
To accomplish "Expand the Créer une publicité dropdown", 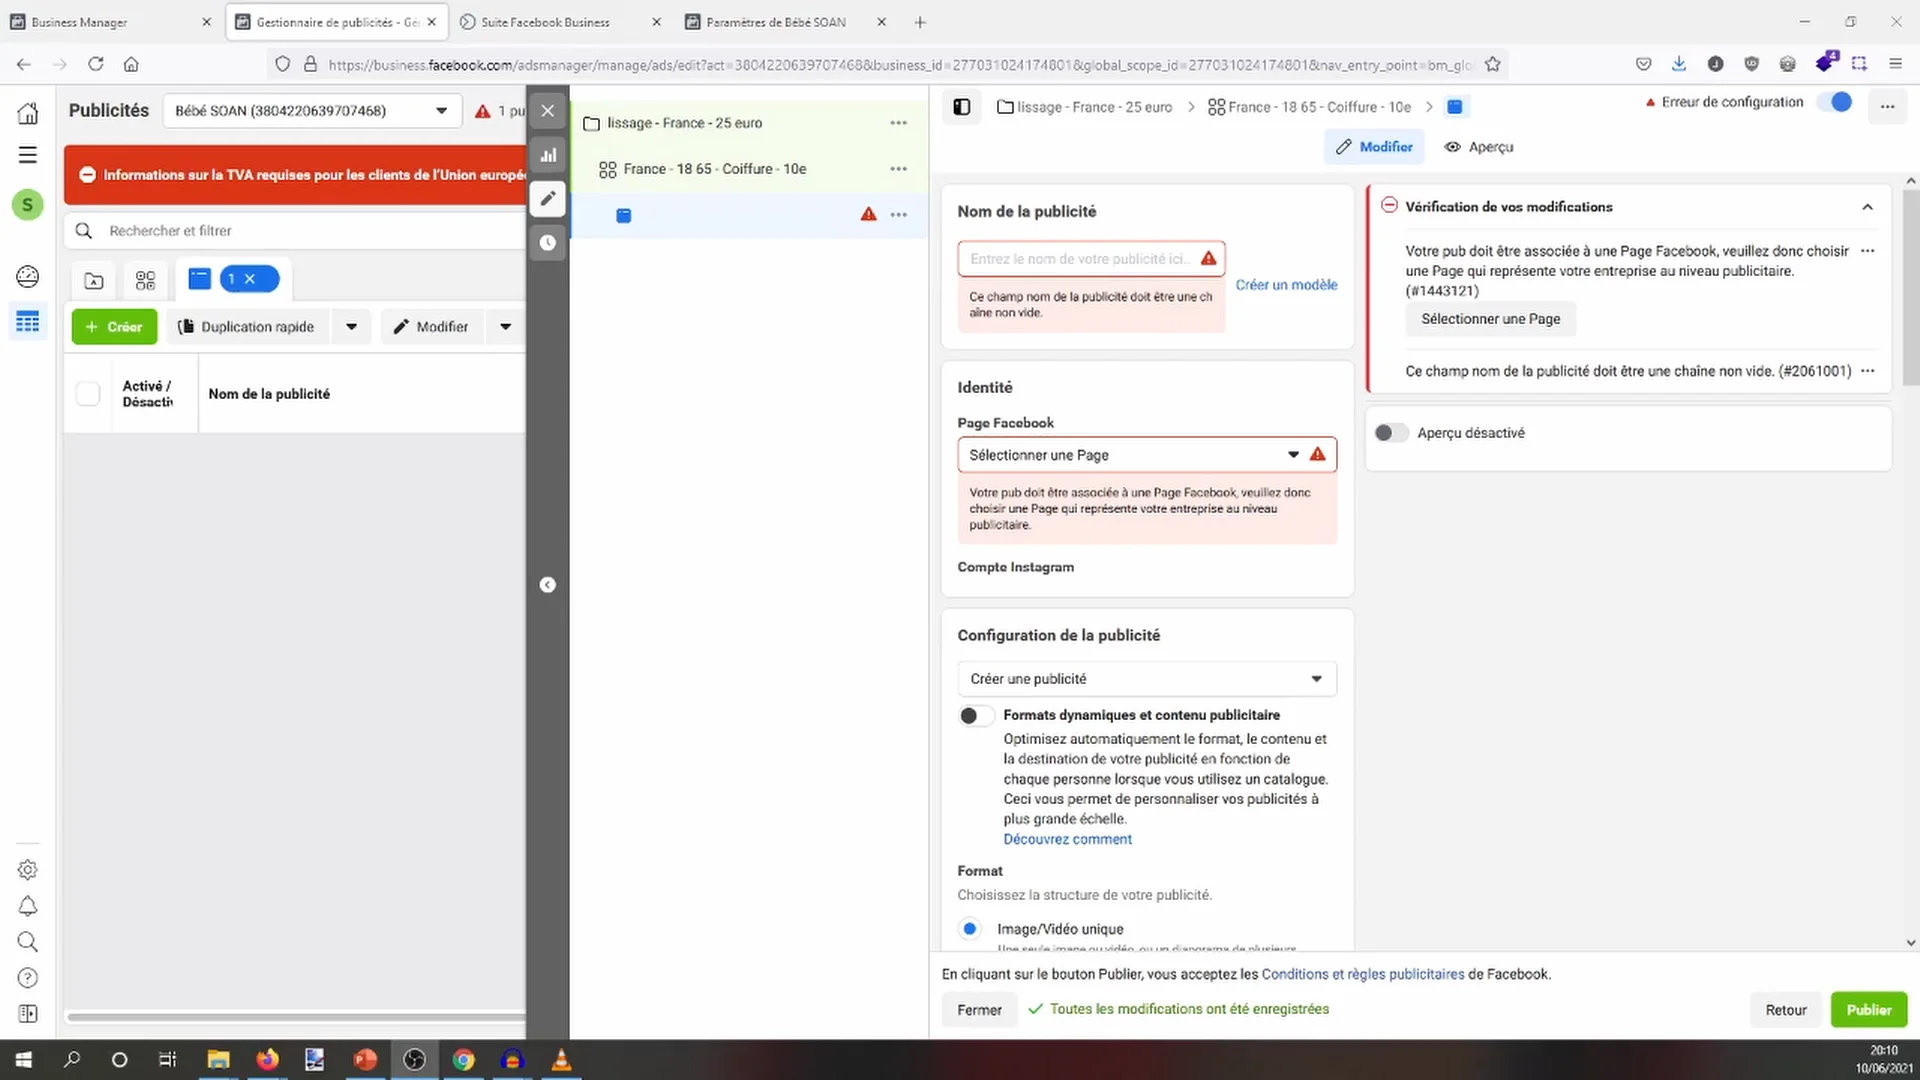I will tap(1146, 679).
